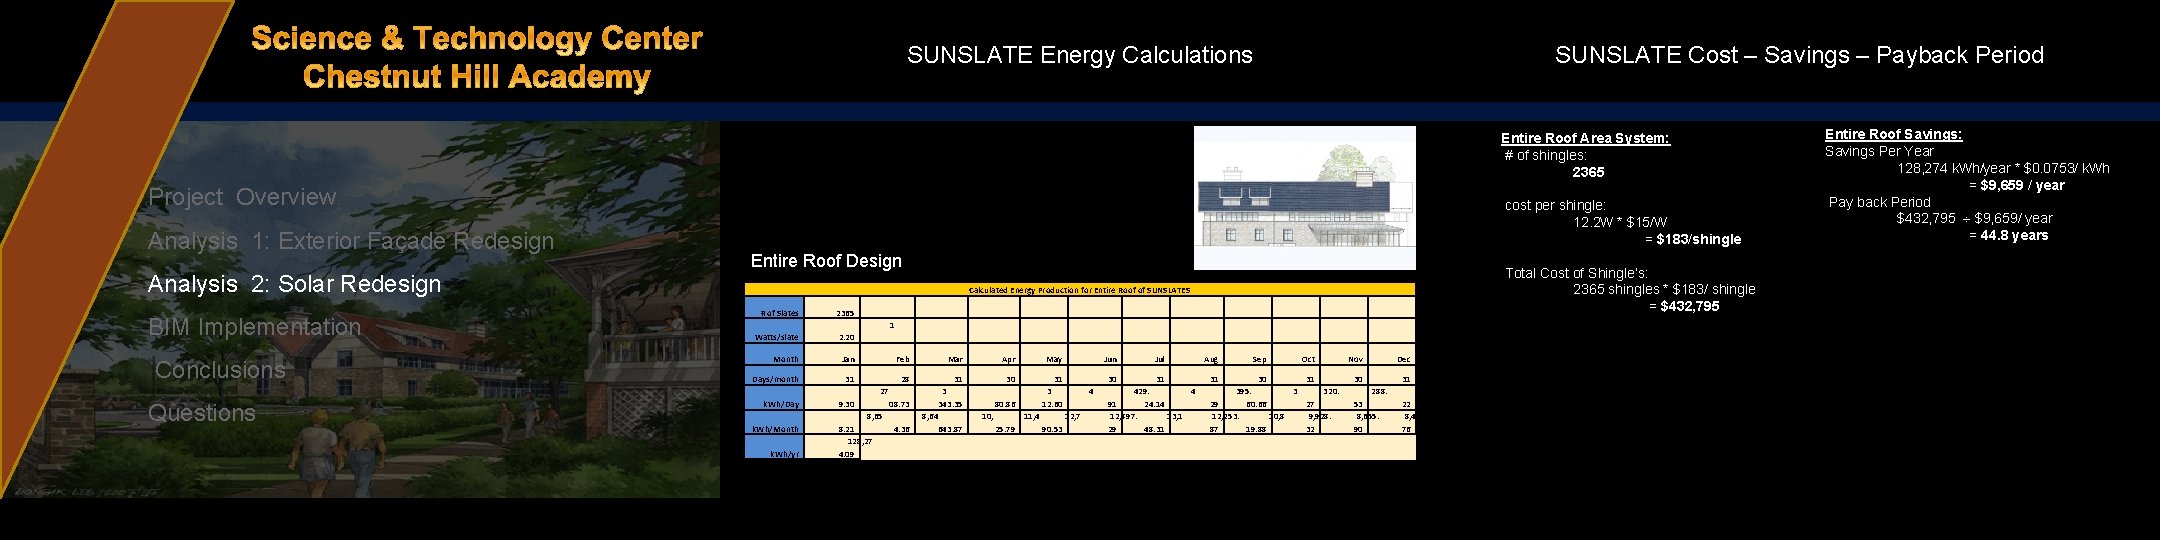Select the 'Savings Per Year' label
This screenshot has height=540, width=2160.
(1879, 151)
